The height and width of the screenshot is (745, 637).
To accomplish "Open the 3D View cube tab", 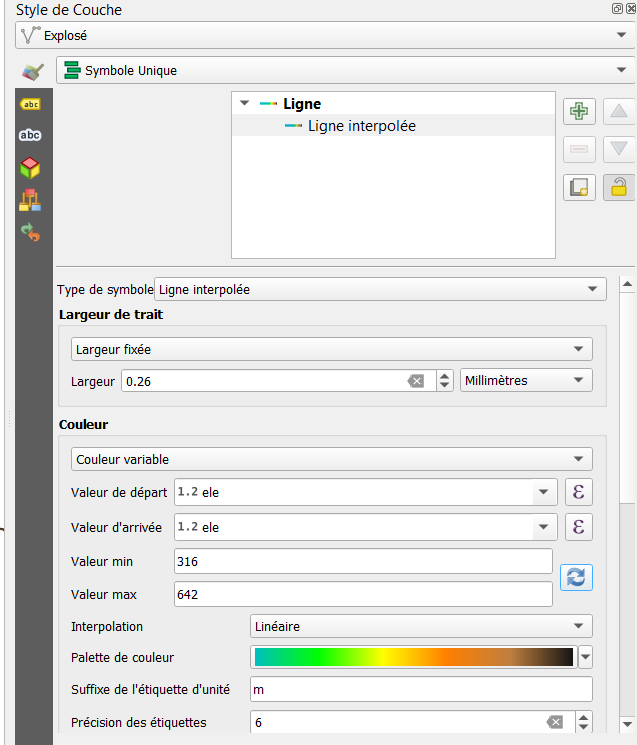I will 30,168.
